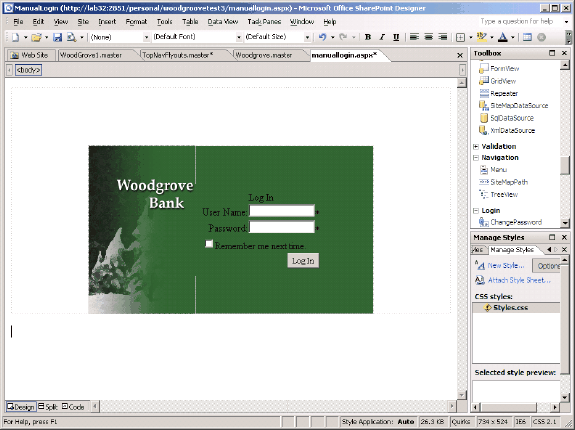575x430 pixels.
Task: Switch to Split view
Action: click(x=48, y=407)
